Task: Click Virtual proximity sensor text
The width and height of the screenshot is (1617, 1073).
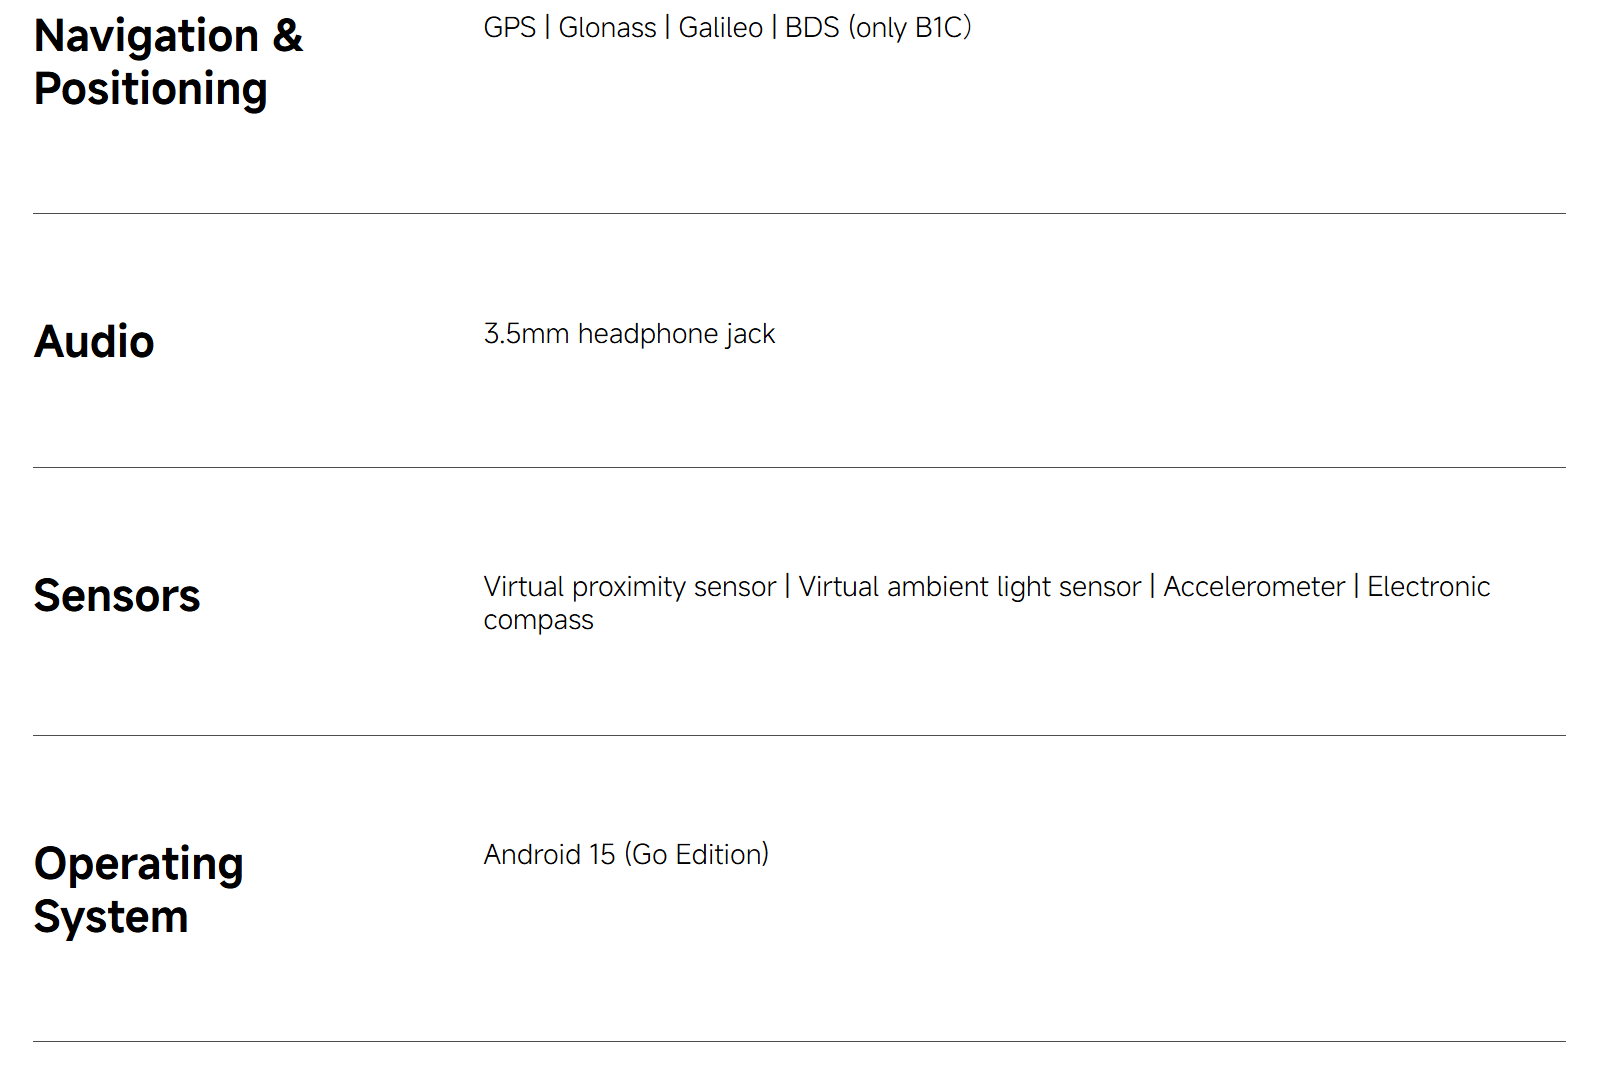Action: coord(629,587)
